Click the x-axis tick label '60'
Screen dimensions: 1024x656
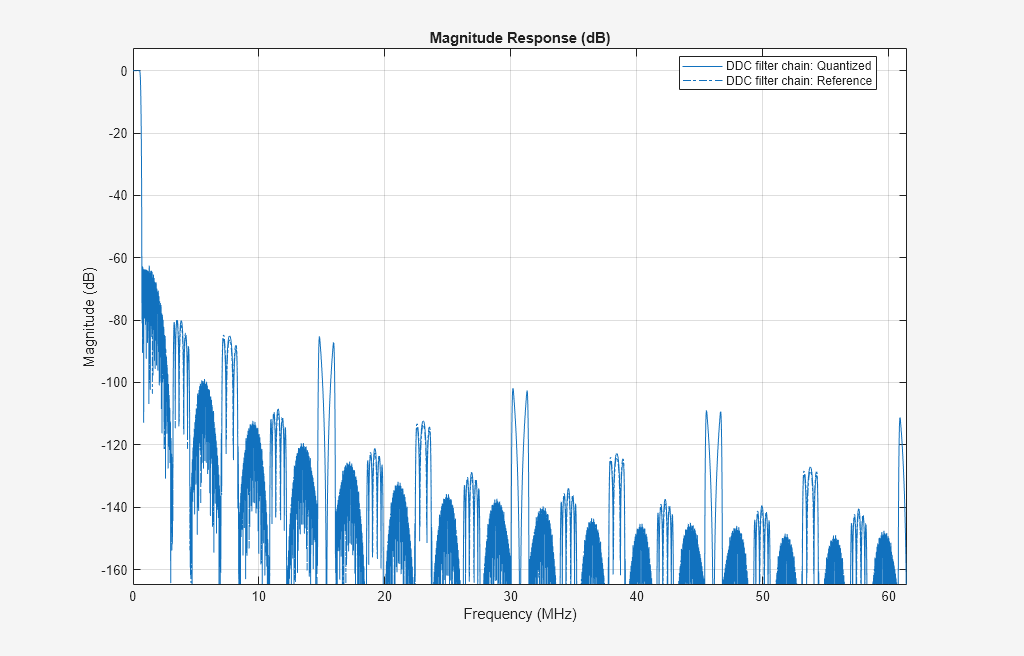[888, 596]
